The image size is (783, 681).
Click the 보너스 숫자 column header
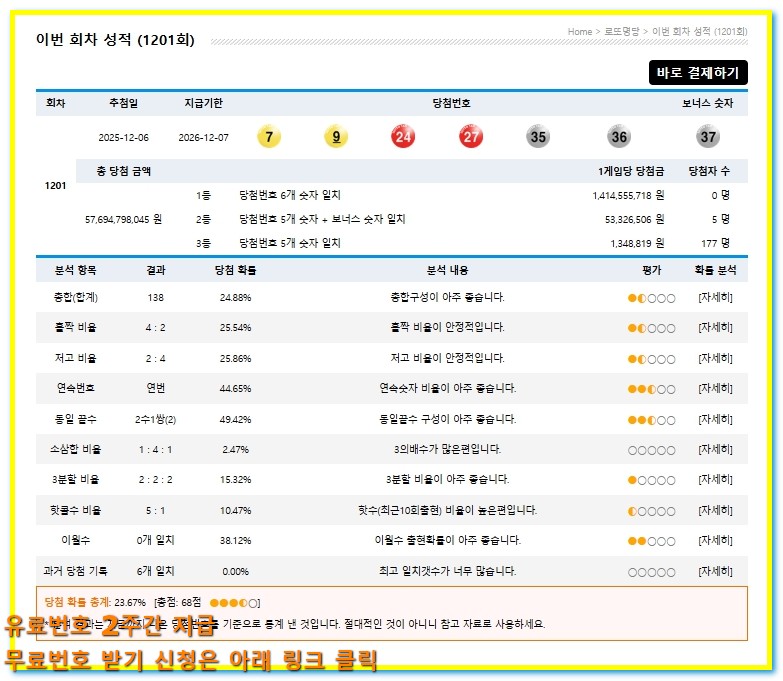(x=708, y=103)
